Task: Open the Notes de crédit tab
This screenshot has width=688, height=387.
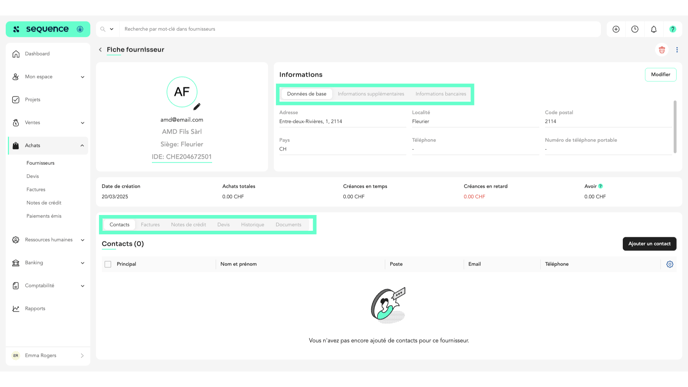Action: click(x=188, y=225)
